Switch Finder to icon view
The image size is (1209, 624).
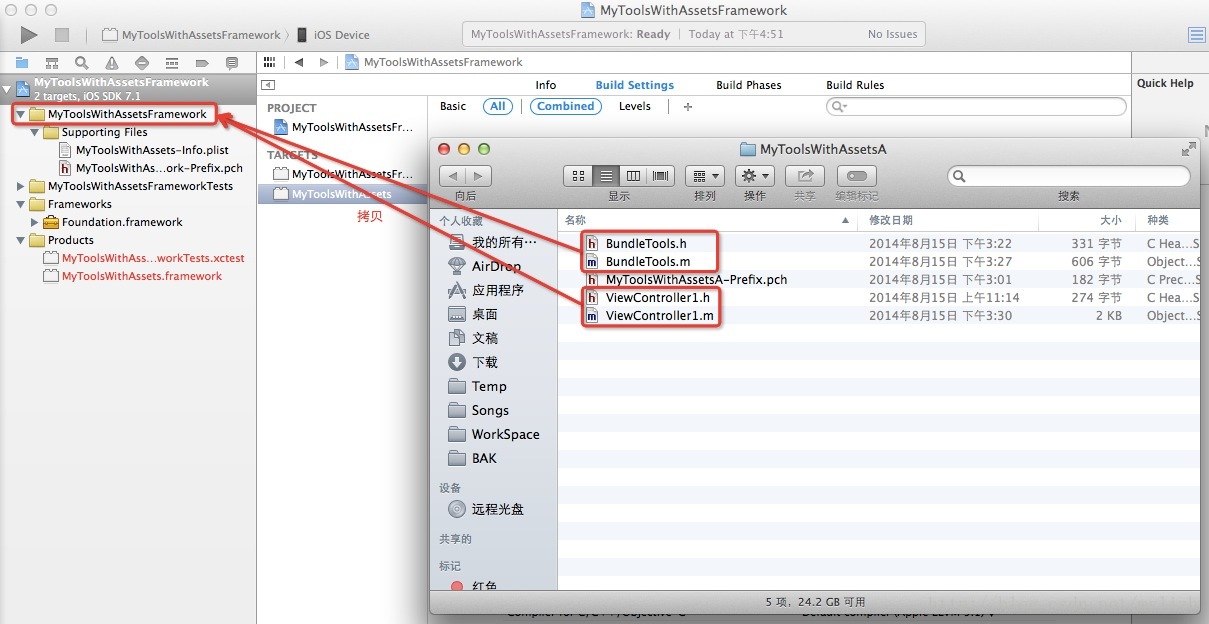tap(578, 176)
